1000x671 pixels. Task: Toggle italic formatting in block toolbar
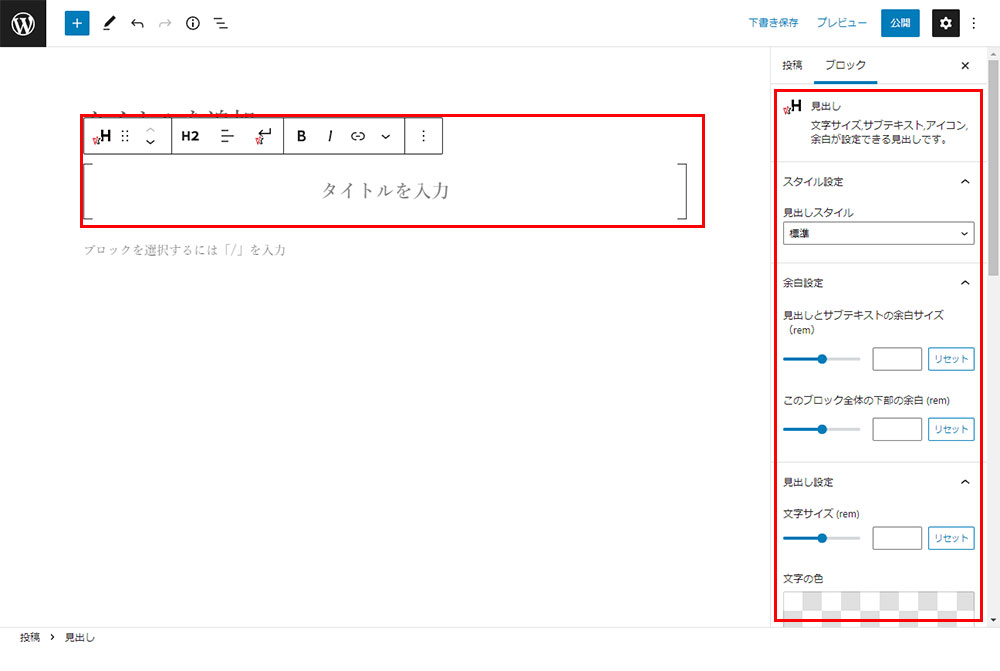[x=330, y=136]
